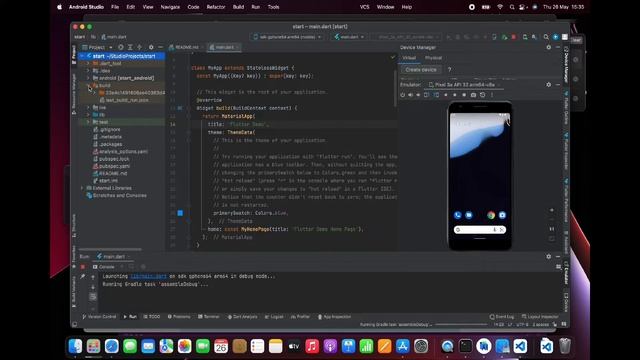Click the emulator volume up icon
This screenshot has width=640, height=360.
pyautogui.click(x=411, y=95)
